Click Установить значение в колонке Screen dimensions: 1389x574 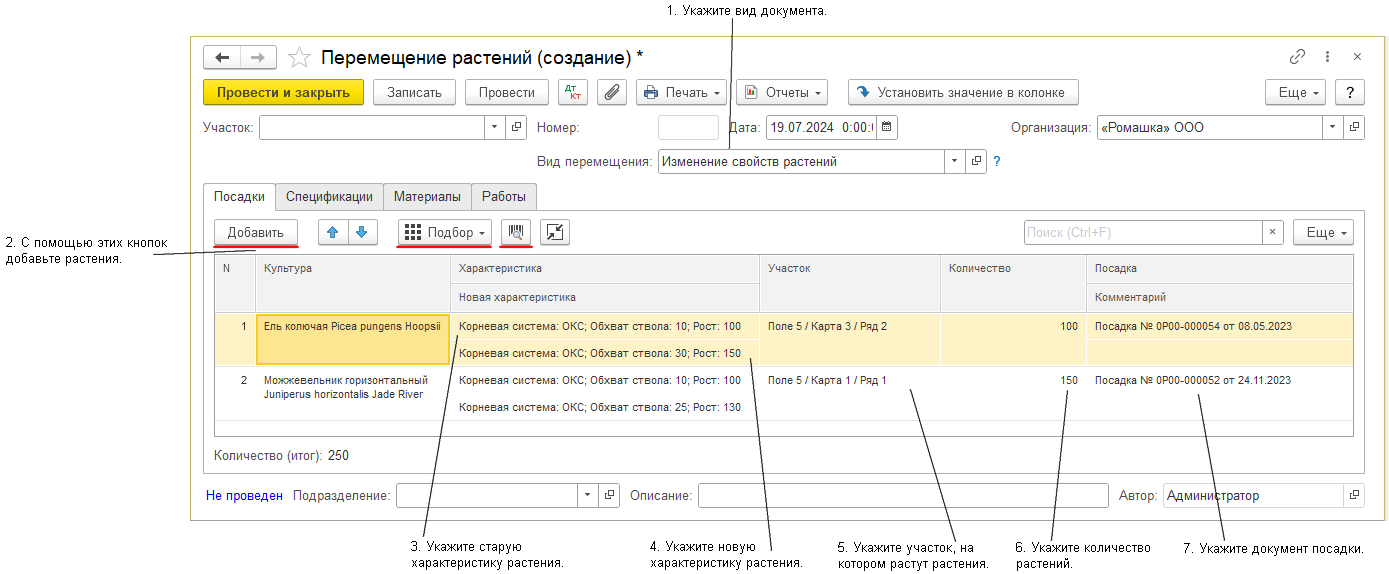963,92
